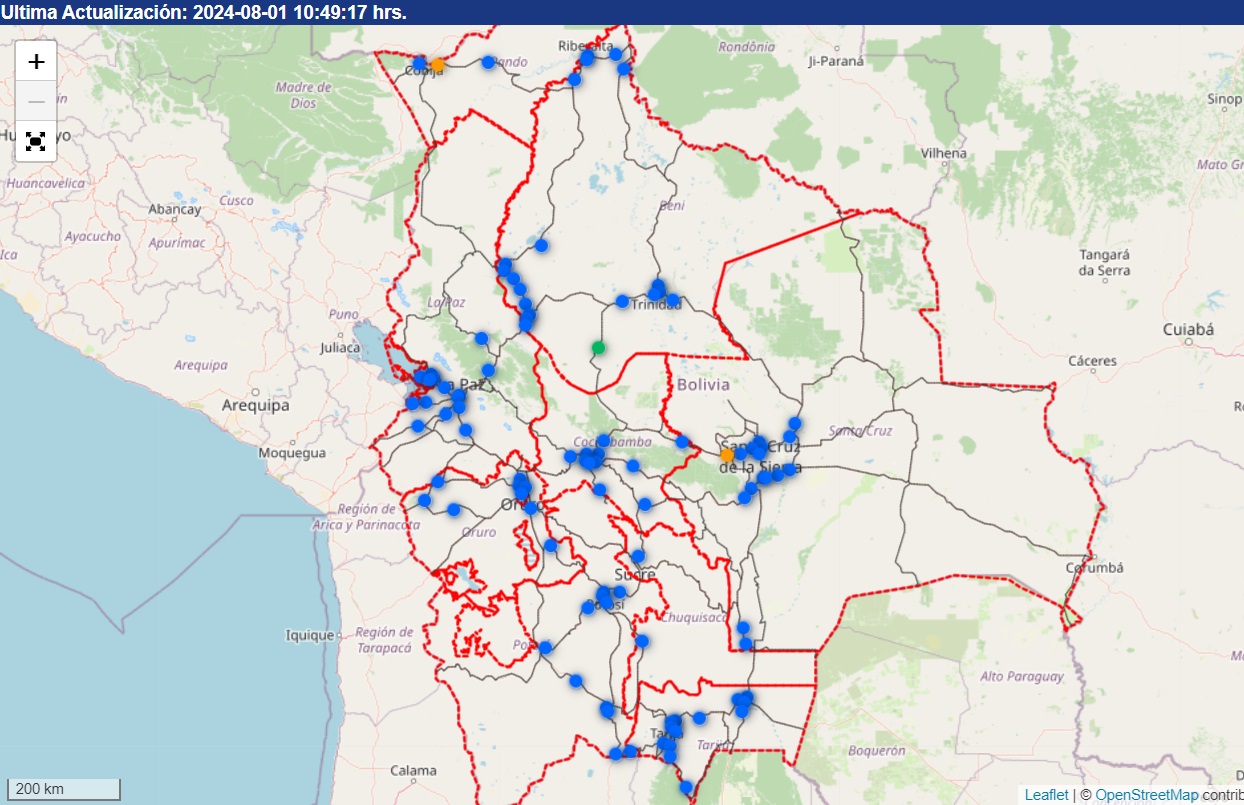
Task: Select the orange marker at Cobija
Action: tap(437, 64)
